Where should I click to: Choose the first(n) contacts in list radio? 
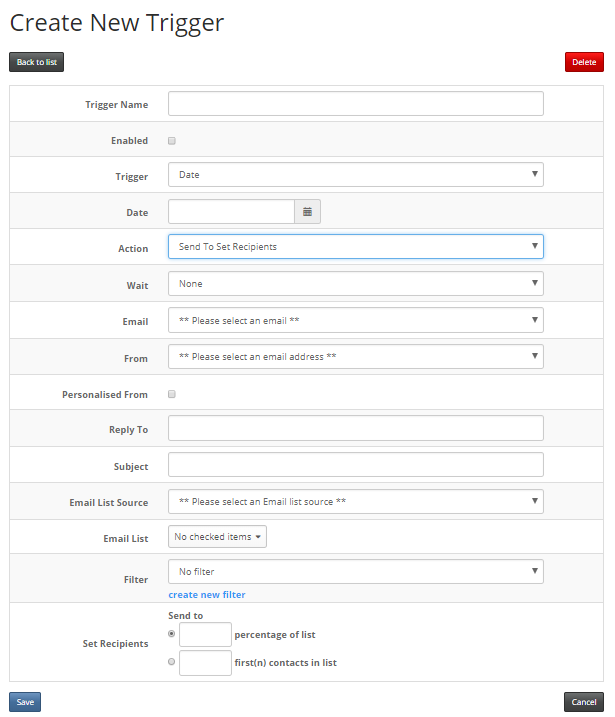tap(171, 662)
